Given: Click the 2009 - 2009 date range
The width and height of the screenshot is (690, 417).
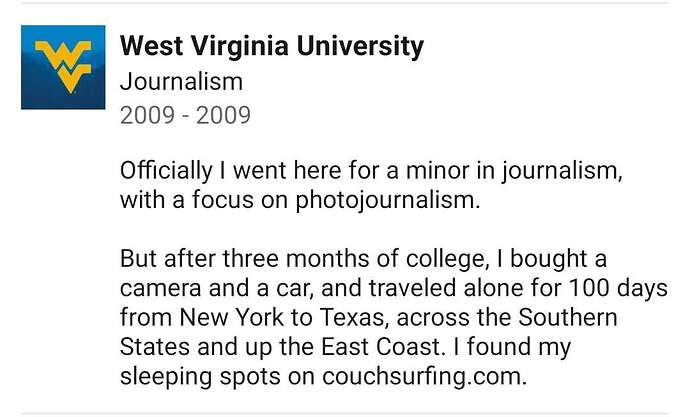Looking at the screenshot, I should click(x=185, y=115).
